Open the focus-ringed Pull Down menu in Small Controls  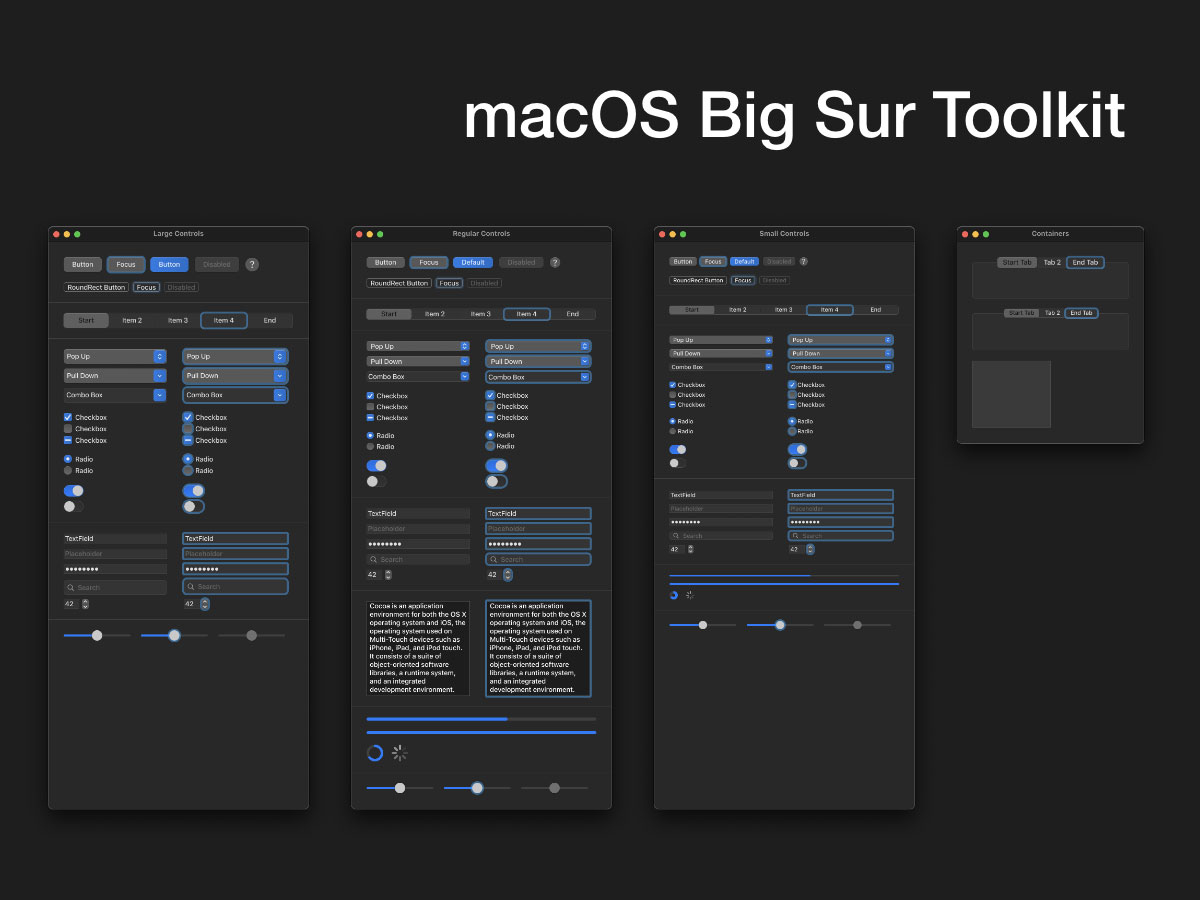[x=841, y=353]
